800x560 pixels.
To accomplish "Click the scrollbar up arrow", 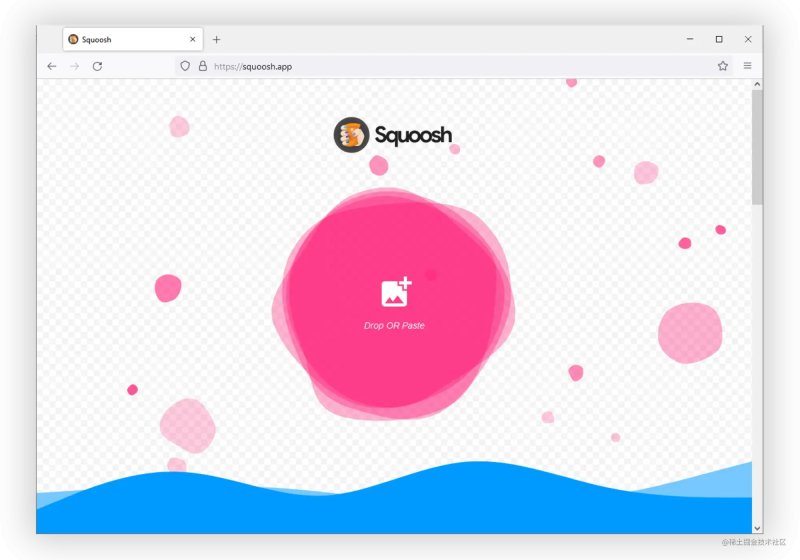I will [757, 84].
